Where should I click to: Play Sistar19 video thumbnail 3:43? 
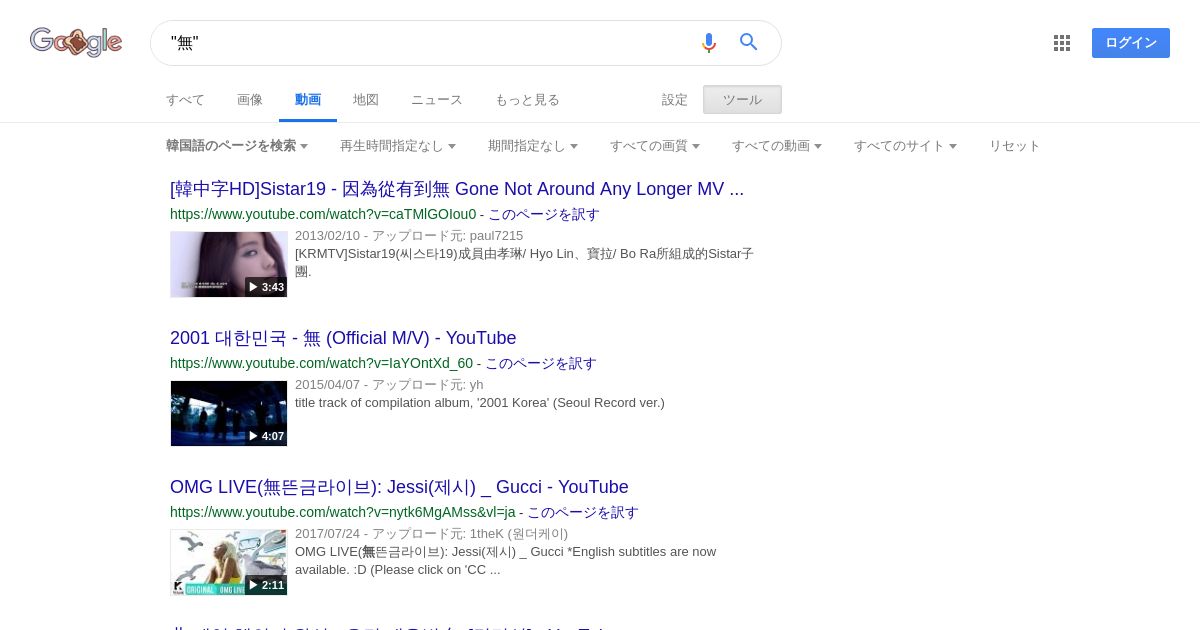[x=229, y=264]
